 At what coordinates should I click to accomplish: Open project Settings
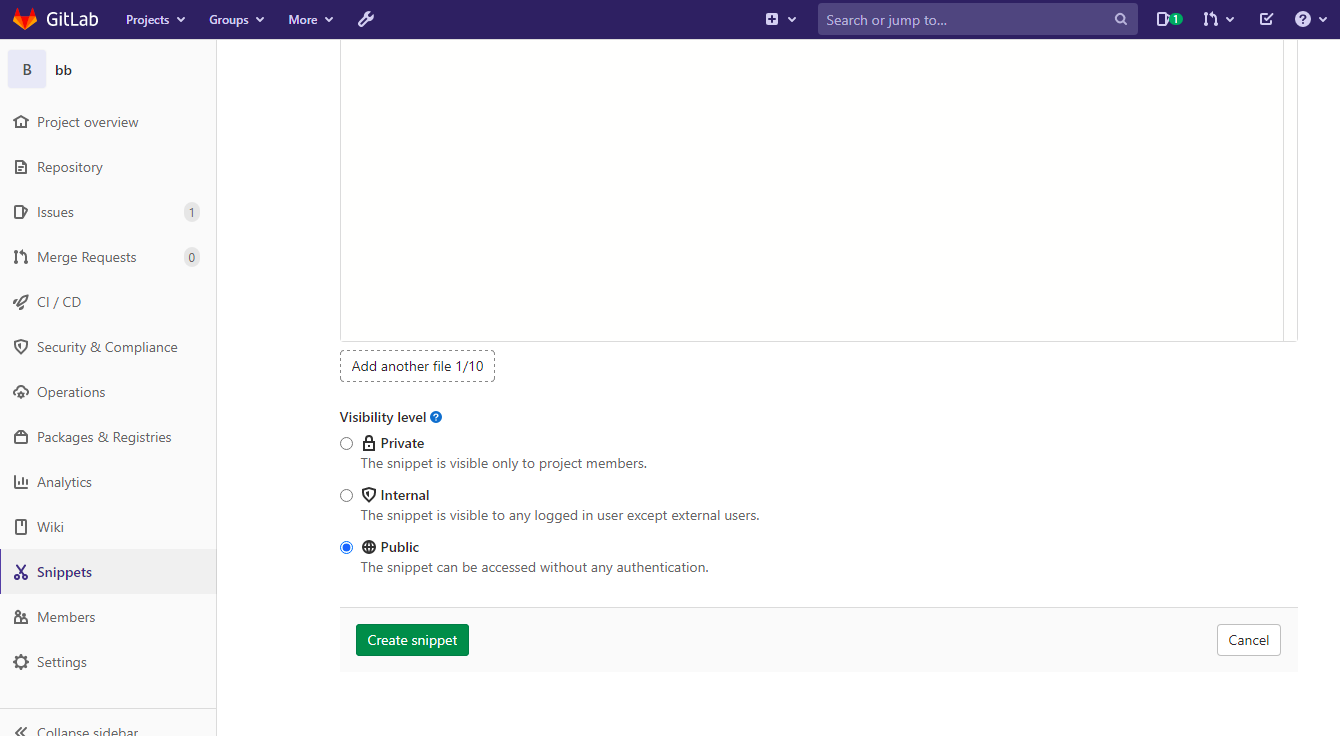click(62, 661)
